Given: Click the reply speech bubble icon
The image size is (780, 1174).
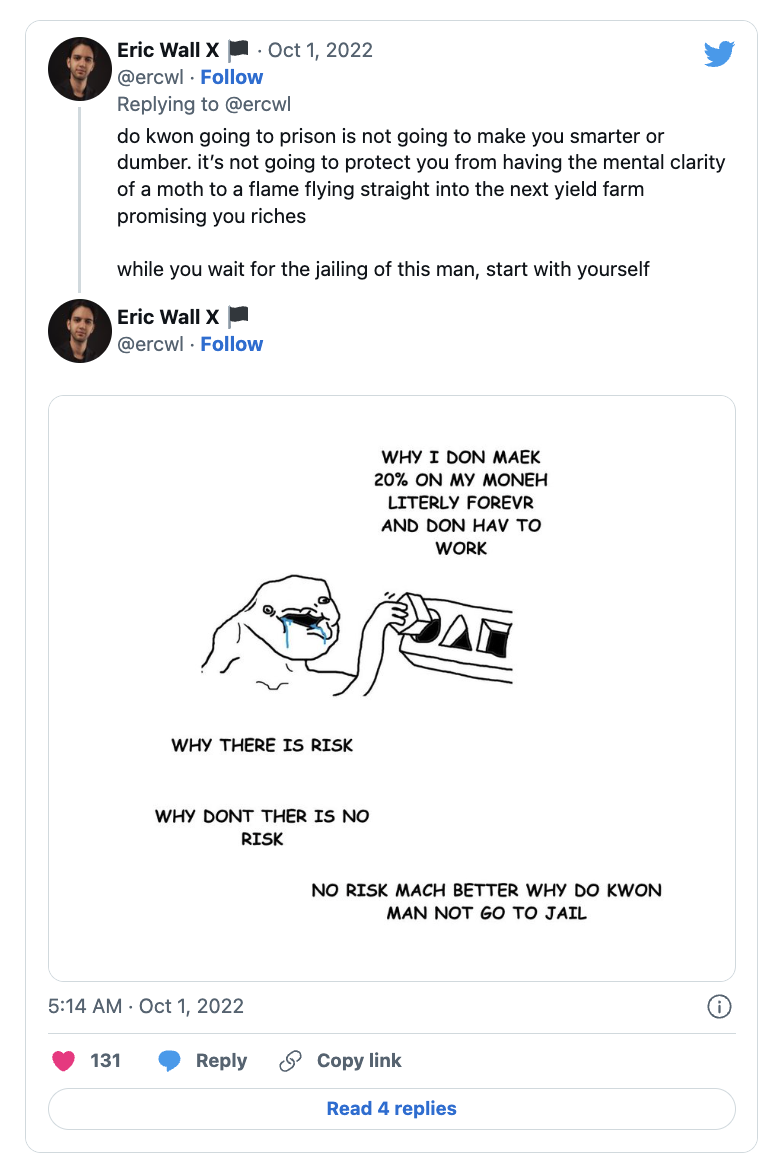Looking at the screenshot, I should (x=170, y=1061).
